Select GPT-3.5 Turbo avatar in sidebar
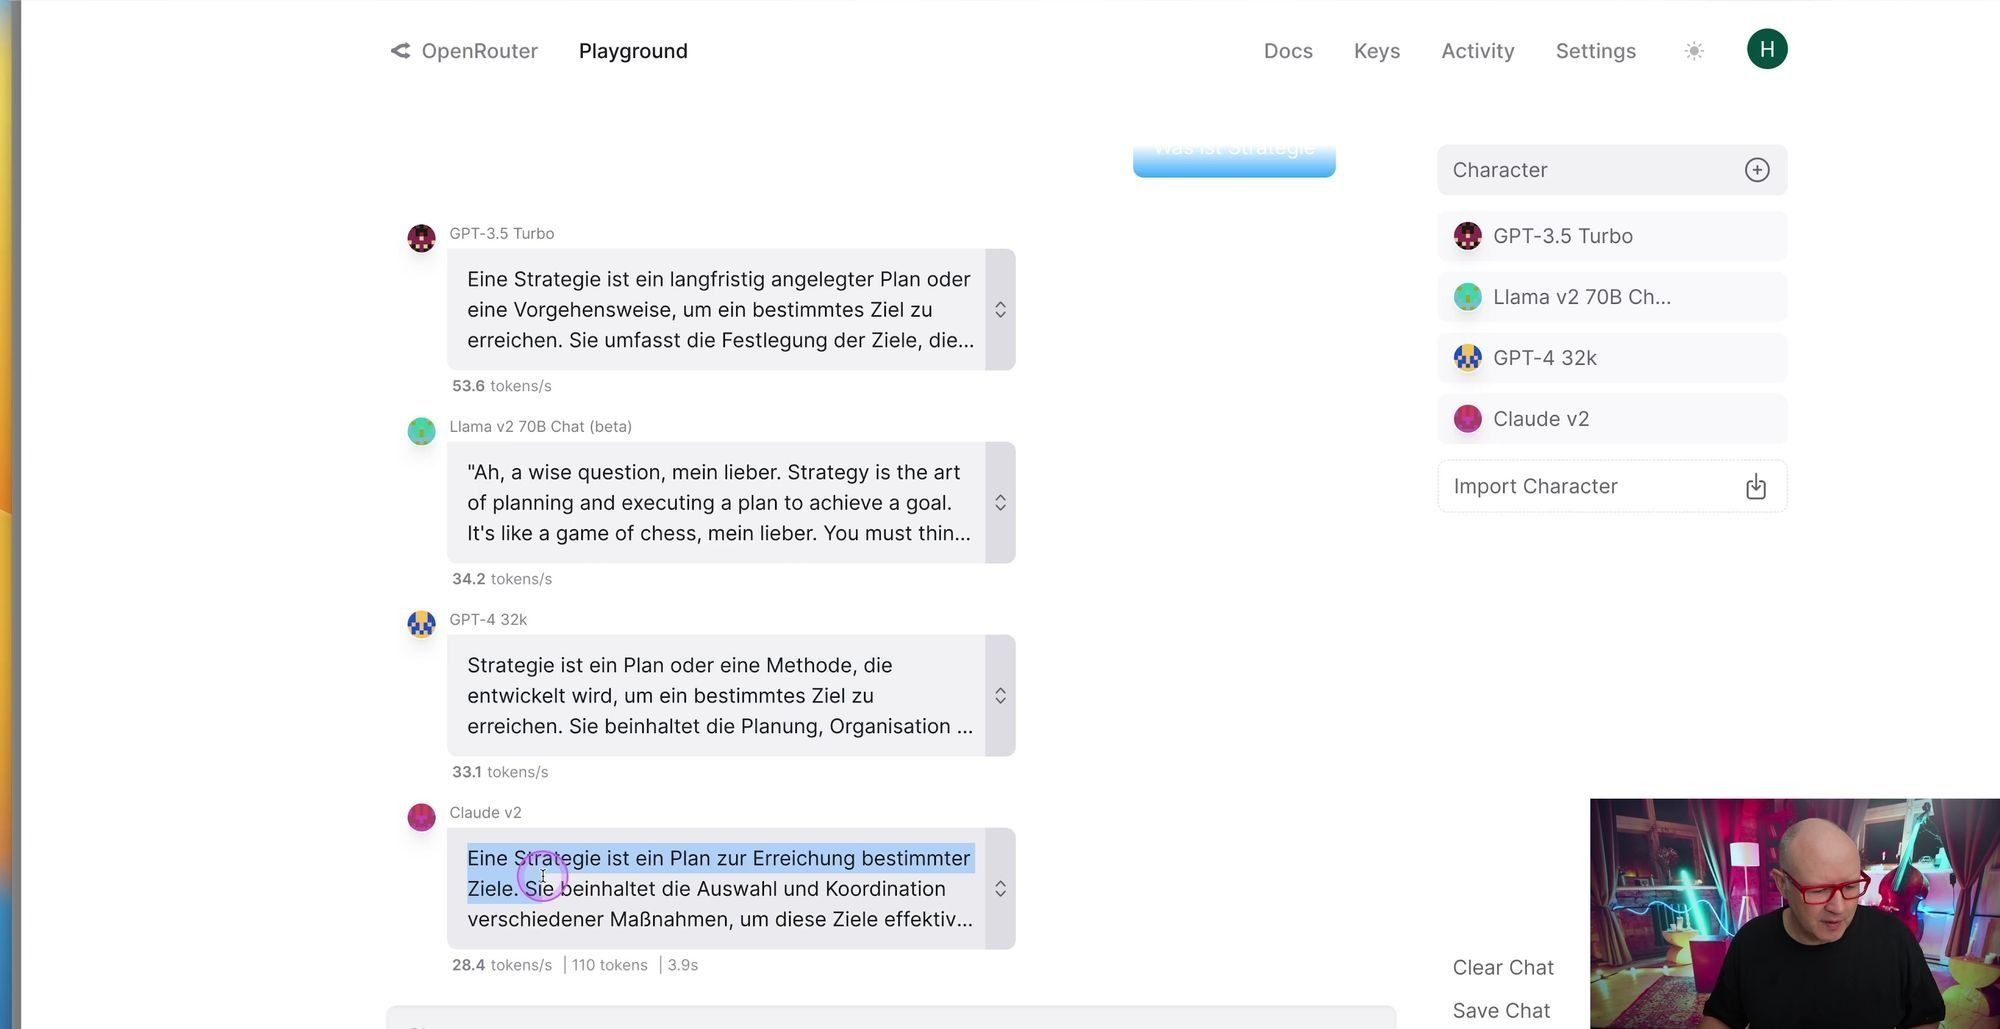This screenshot has width=2000, height=1029. click(1467, 236)
